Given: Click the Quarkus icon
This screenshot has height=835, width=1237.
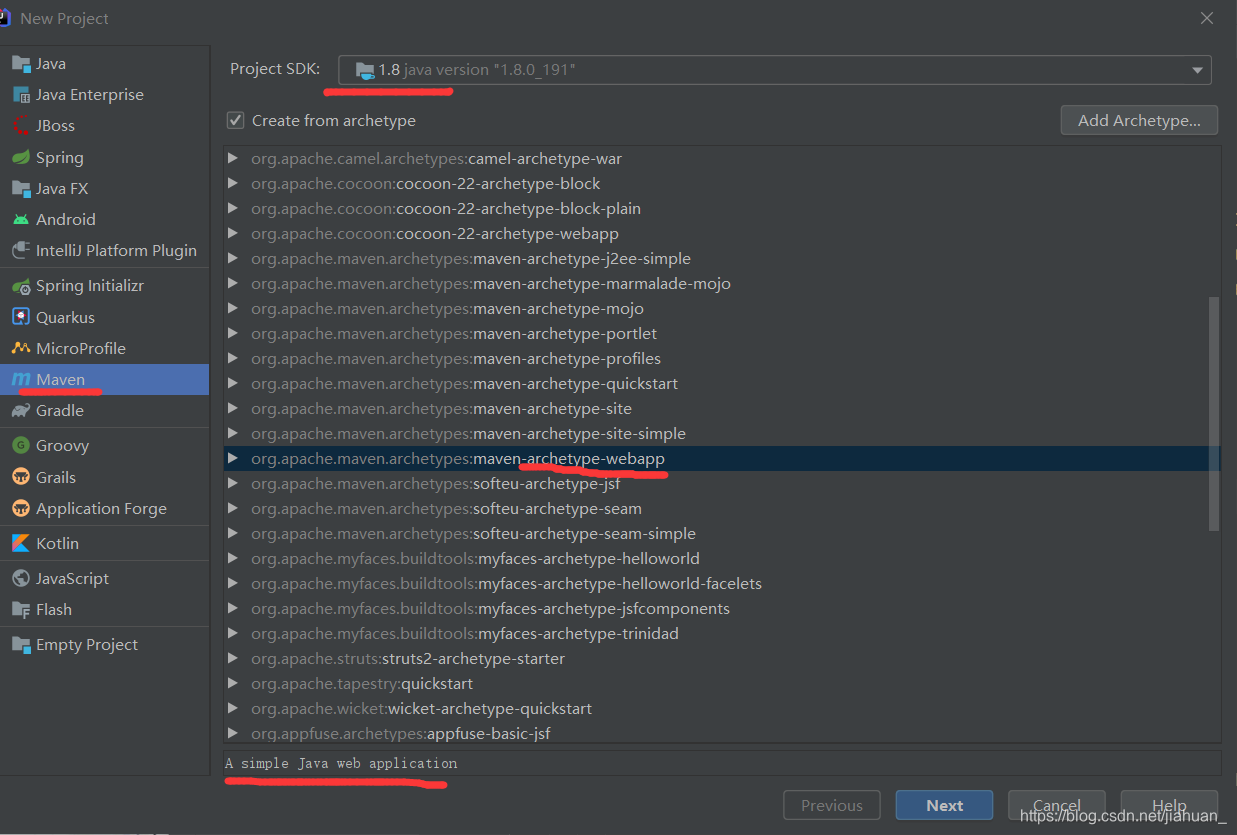Looking at the screenshot, I should [21, 317].
